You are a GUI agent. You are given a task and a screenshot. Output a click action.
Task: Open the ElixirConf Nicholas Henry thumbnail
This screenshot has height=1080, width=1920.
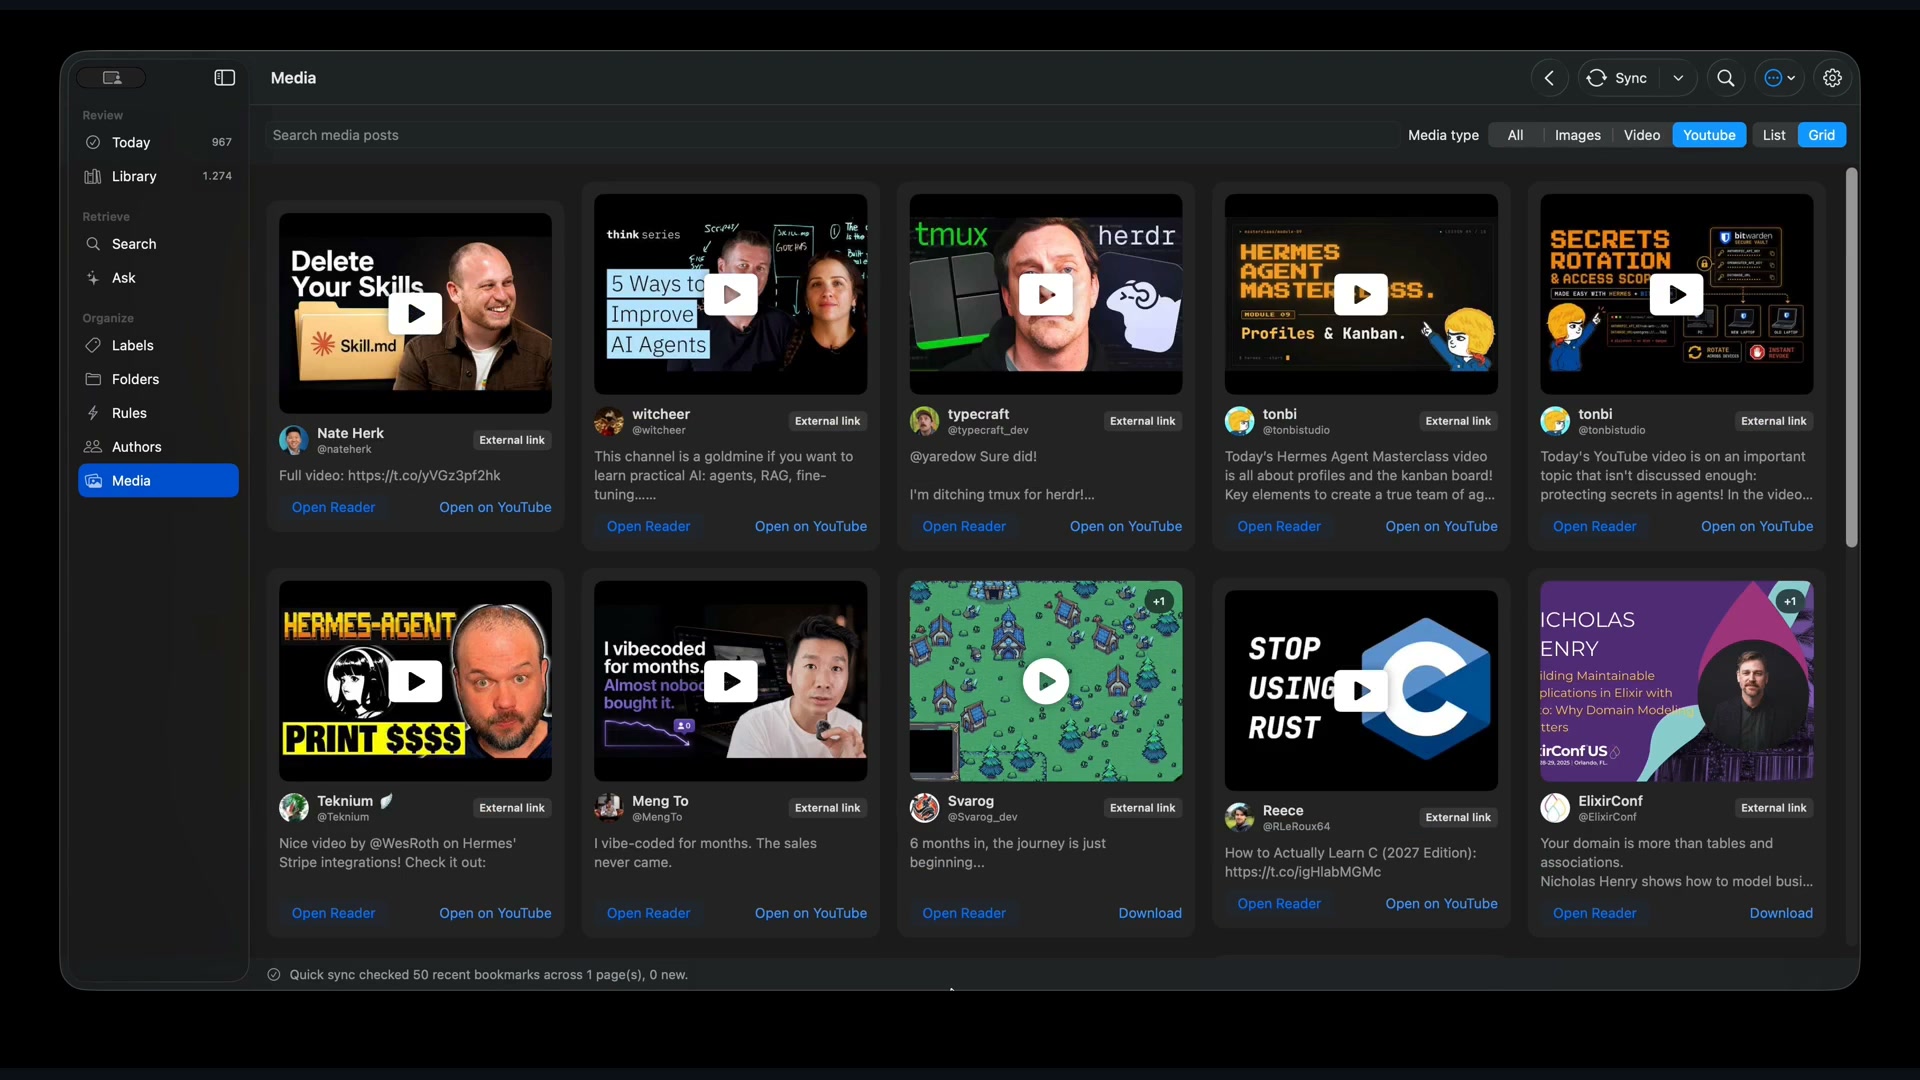[x=1676, y=682]
